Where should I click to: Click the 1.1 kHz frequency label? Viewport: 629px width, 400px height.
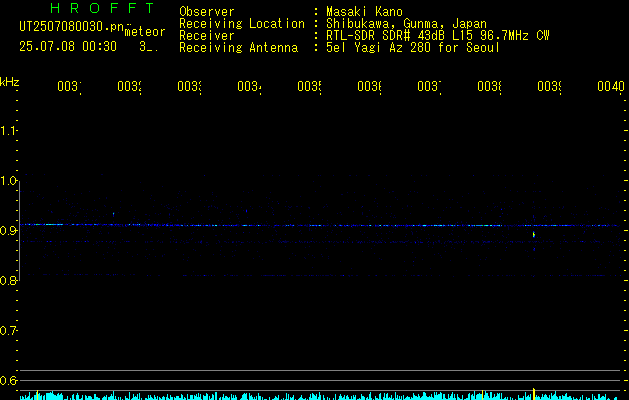pyautogui.click(x=8, y=130)
